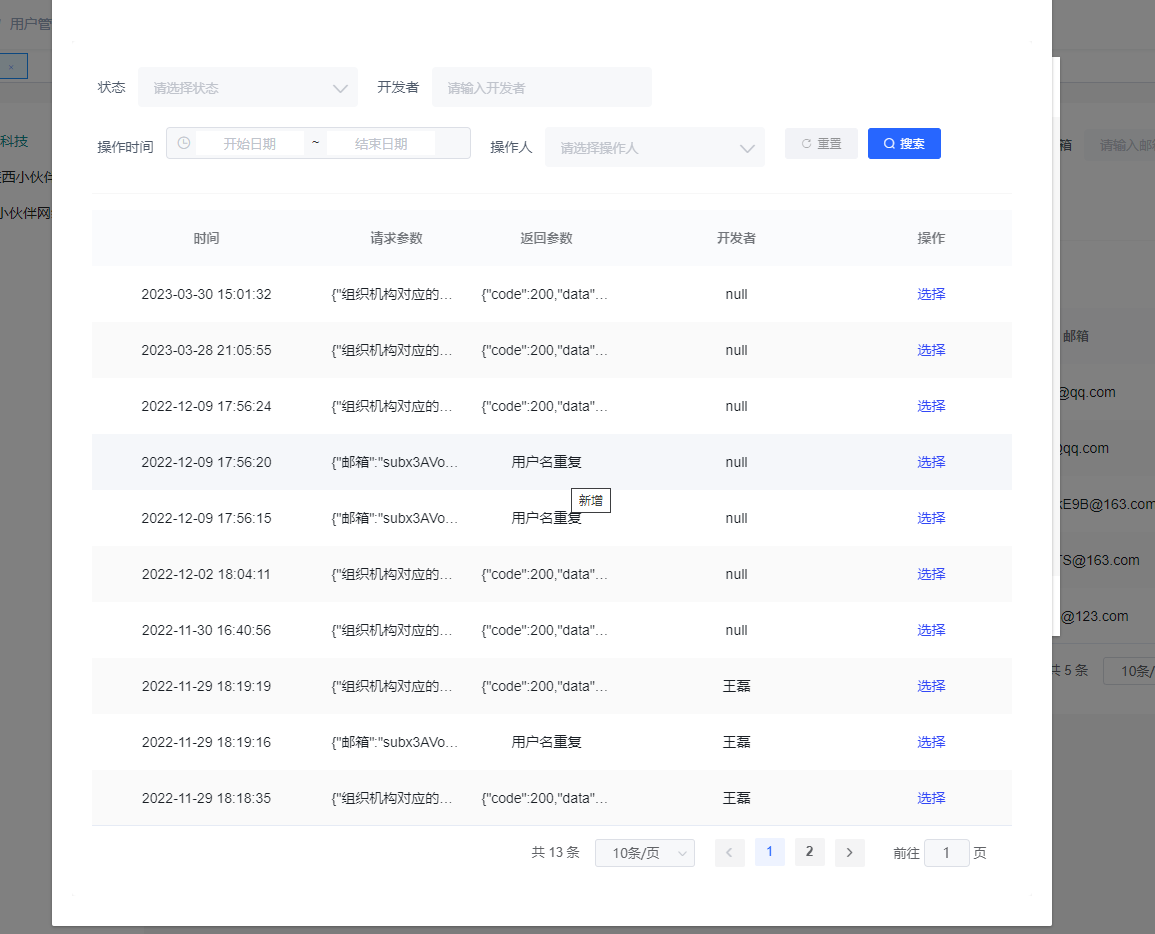
Task: Click 选择 for row 2023-03-28 21:05:55
Action: 931,350
